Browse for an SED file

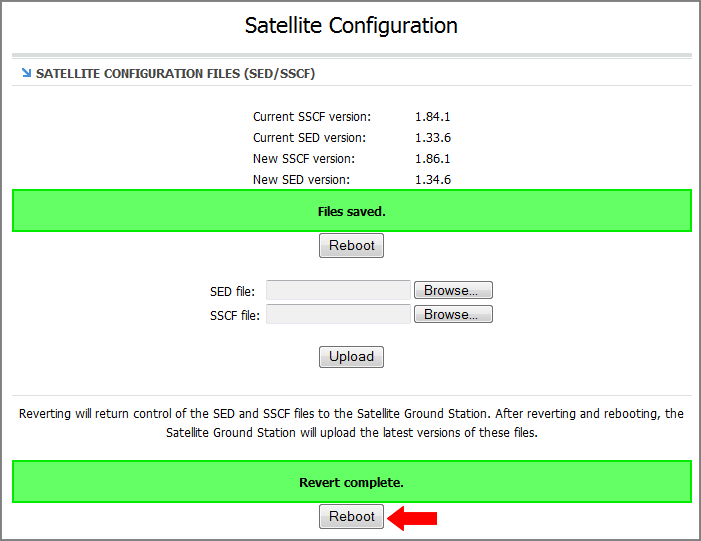[453, 290]
